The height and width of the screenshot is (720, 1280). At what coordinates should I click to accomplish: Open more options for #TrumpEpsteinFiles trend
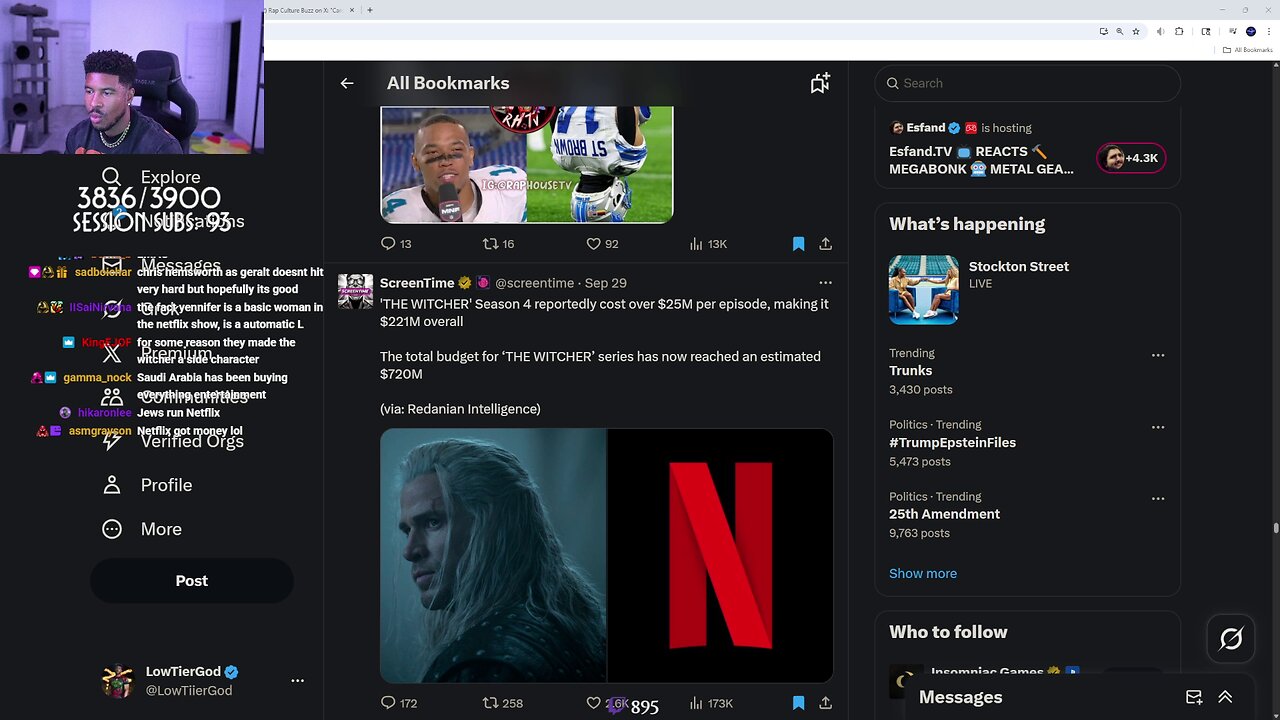point(1158,427)
